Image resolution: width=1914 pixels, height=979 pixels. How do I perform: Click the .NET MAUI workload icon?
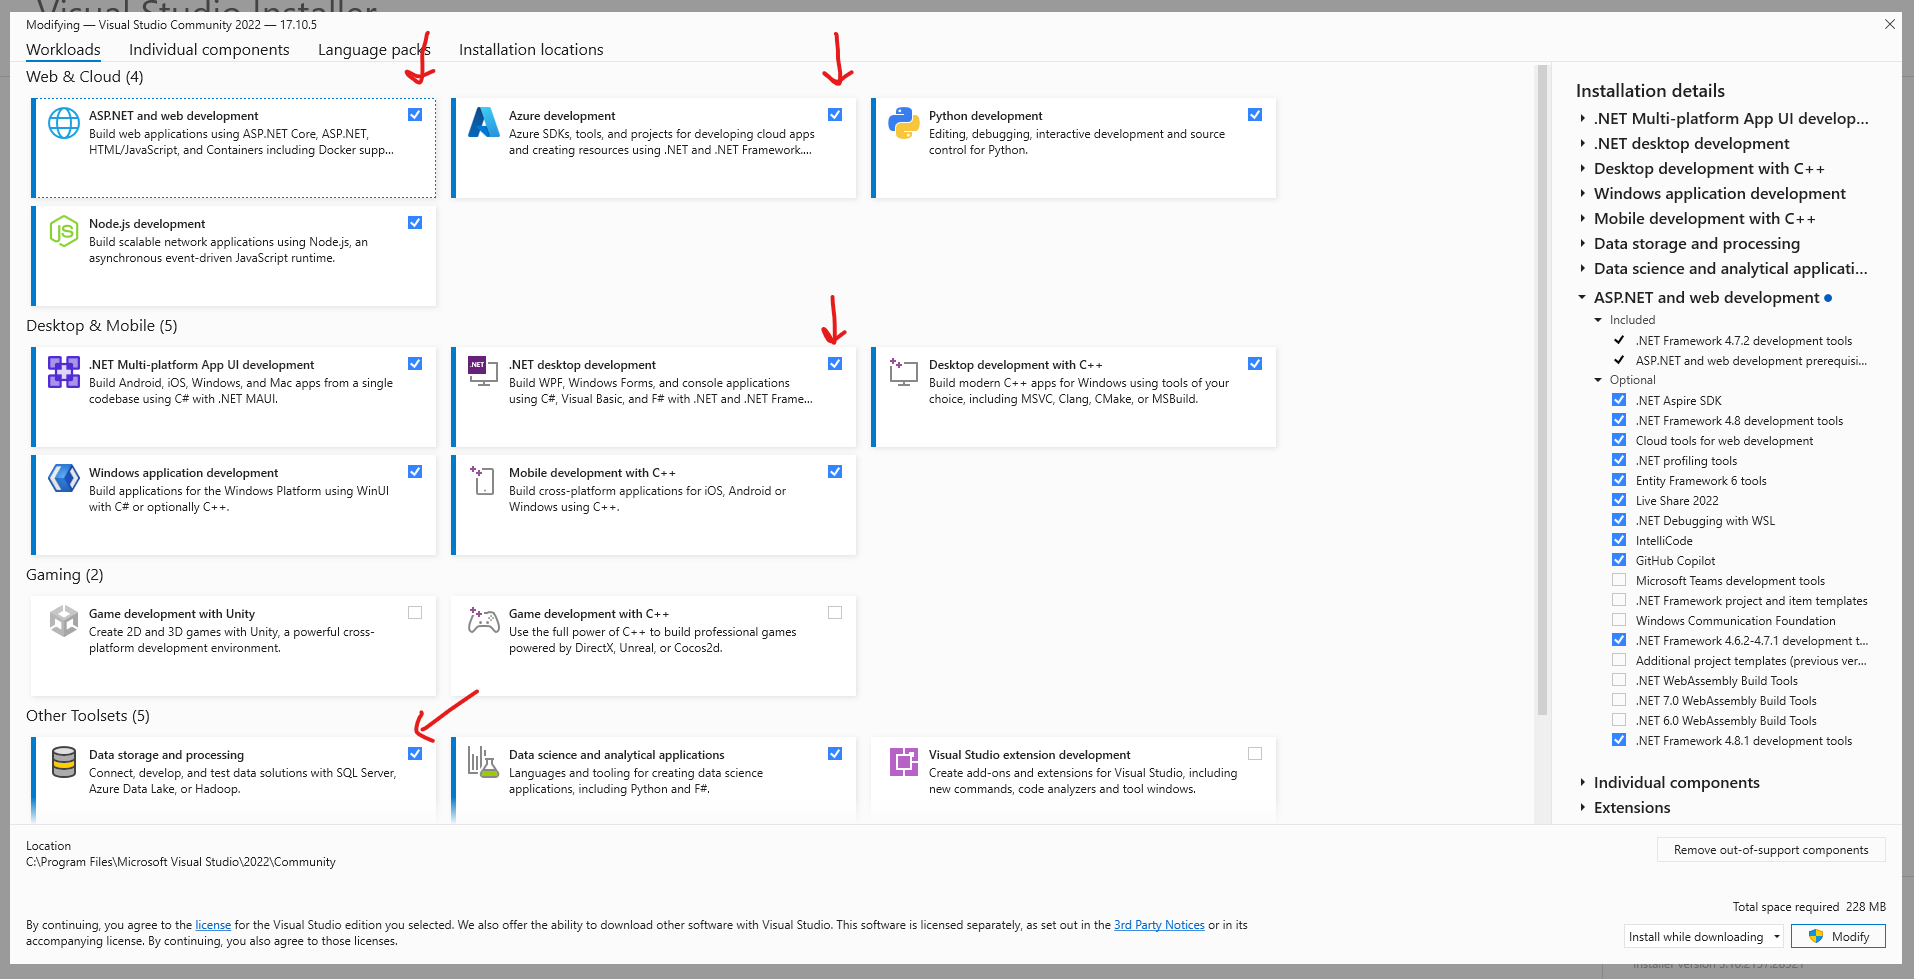click(x=64, y=372)
